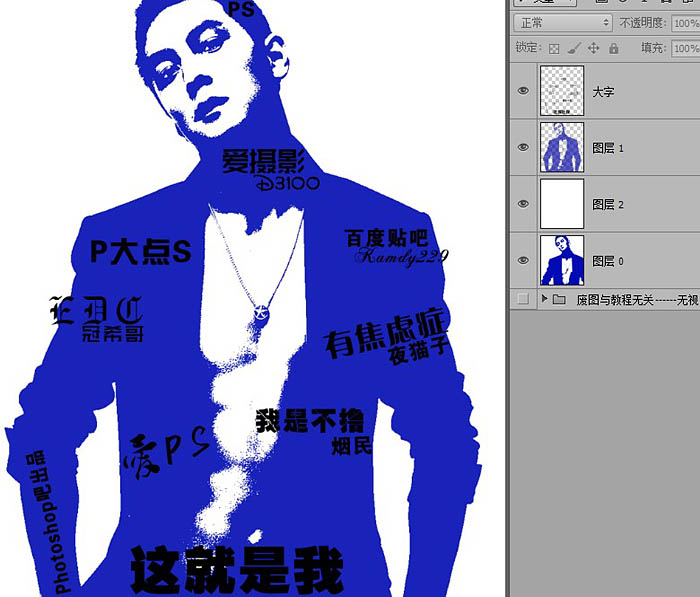Select the 图层 1 layer thumbnail
The height and width of the screenshot is (597, 700).
point(562,147)
